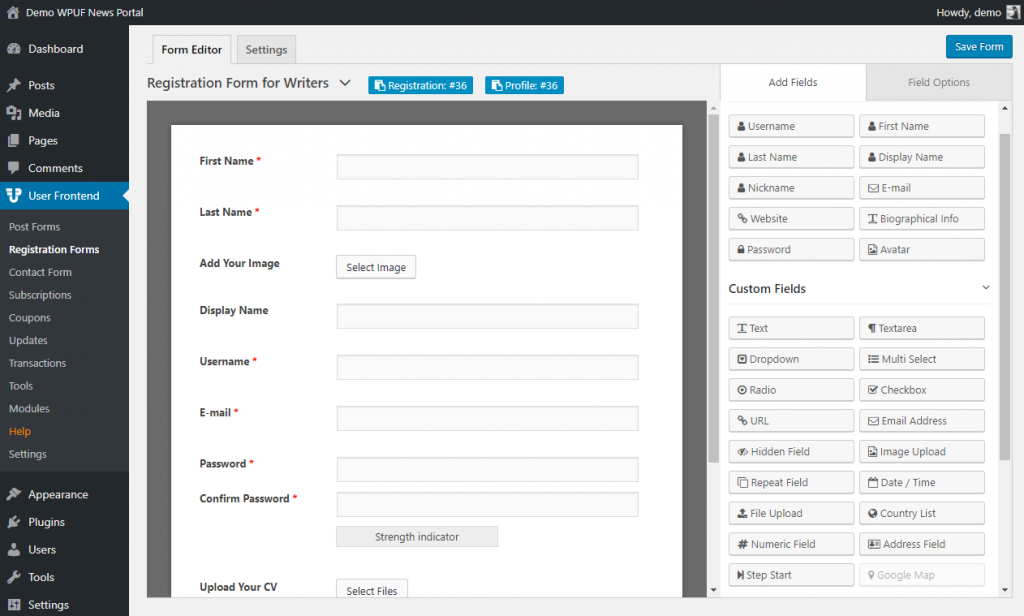Image resolution: width=1024 pixels, height=616 pixels.
Task: Add a Checkbox custom field
Action: click(921, 390)
